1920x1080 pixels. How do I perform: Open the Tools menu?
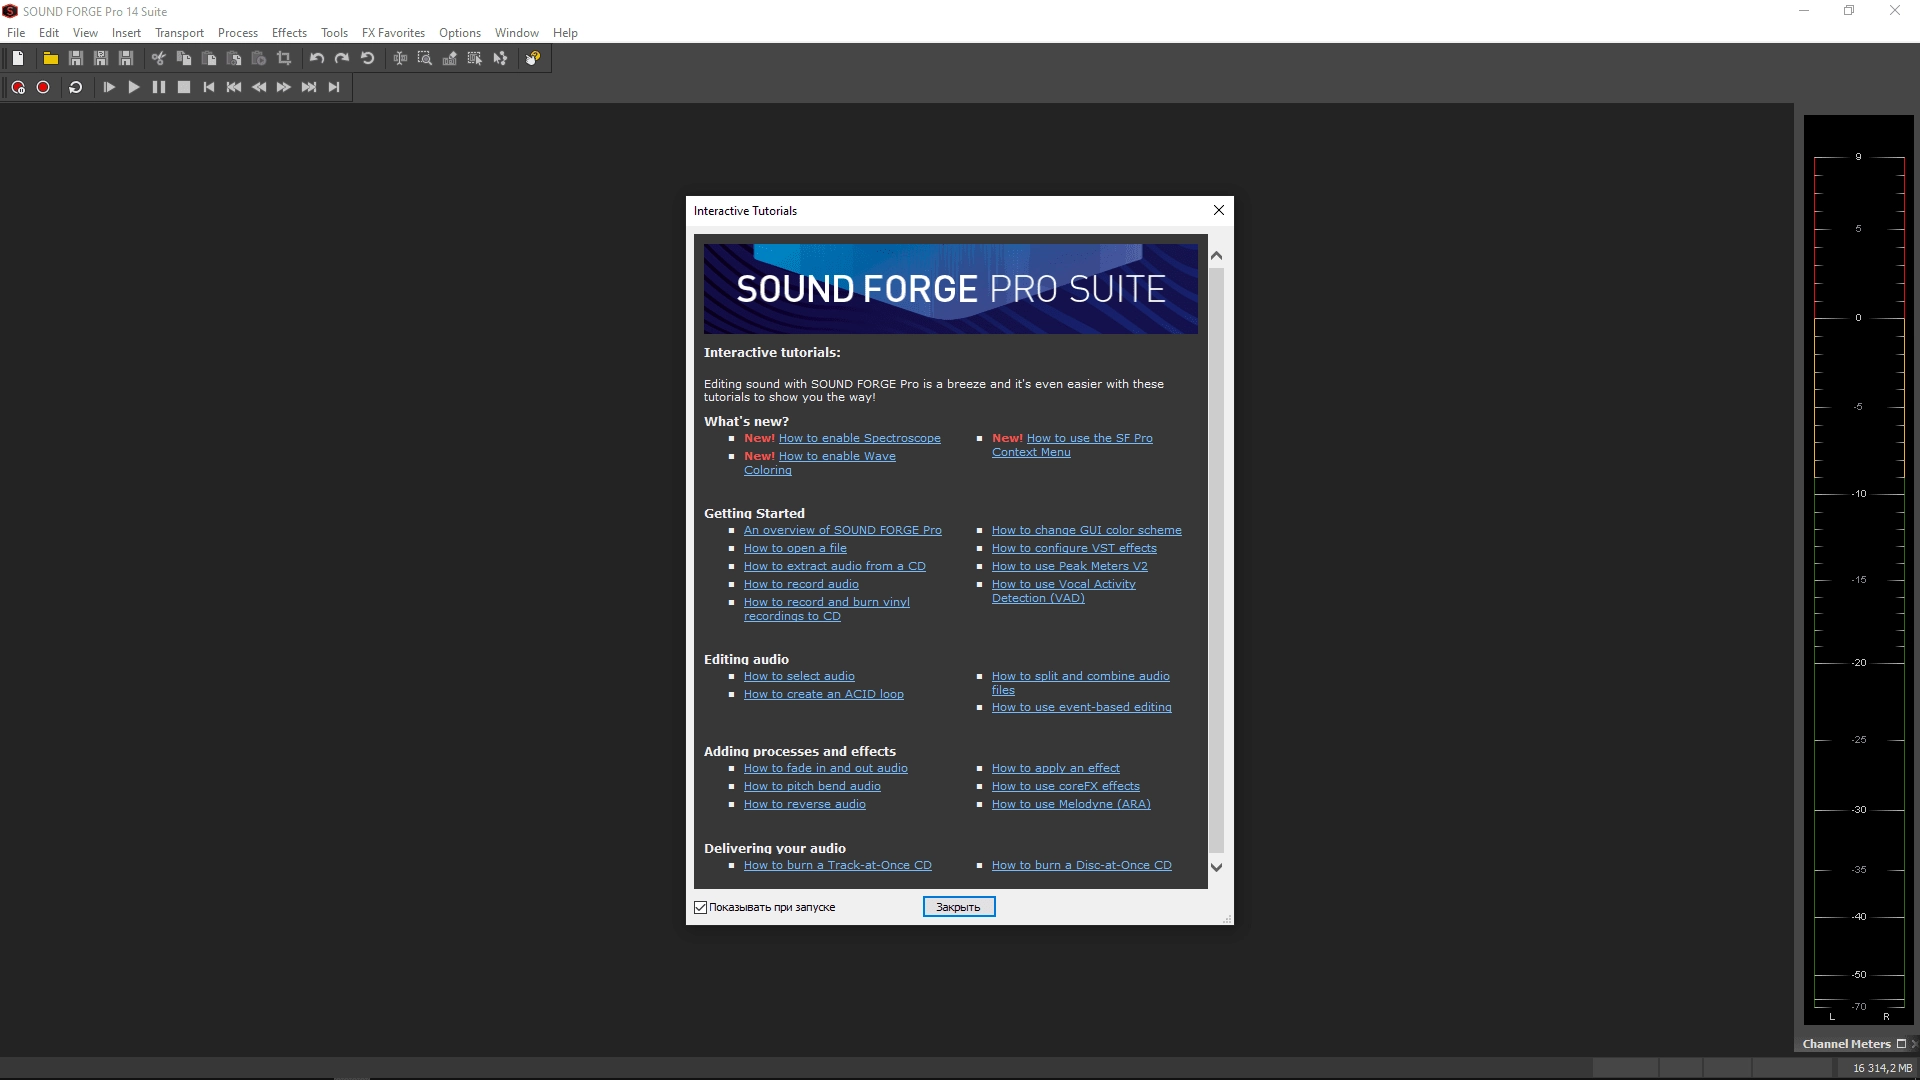coord(334,32)
